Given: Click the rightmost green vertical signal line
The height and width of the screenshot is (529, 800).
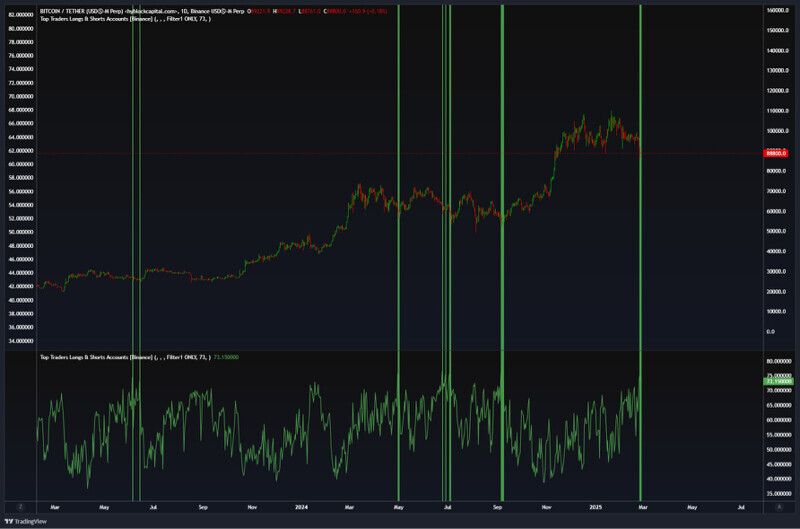Looking at the screenshot, I should pyautogui.click(x=640, y=250).
